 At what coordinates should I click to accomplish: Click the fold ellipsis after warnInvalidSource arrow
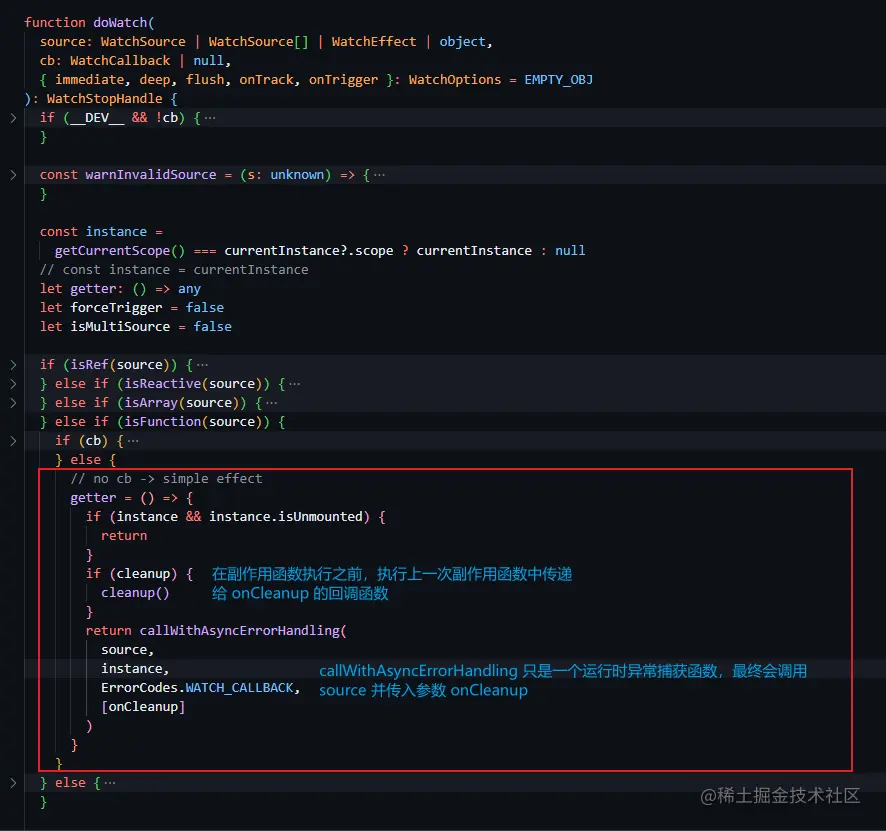[x=379, y=175]
